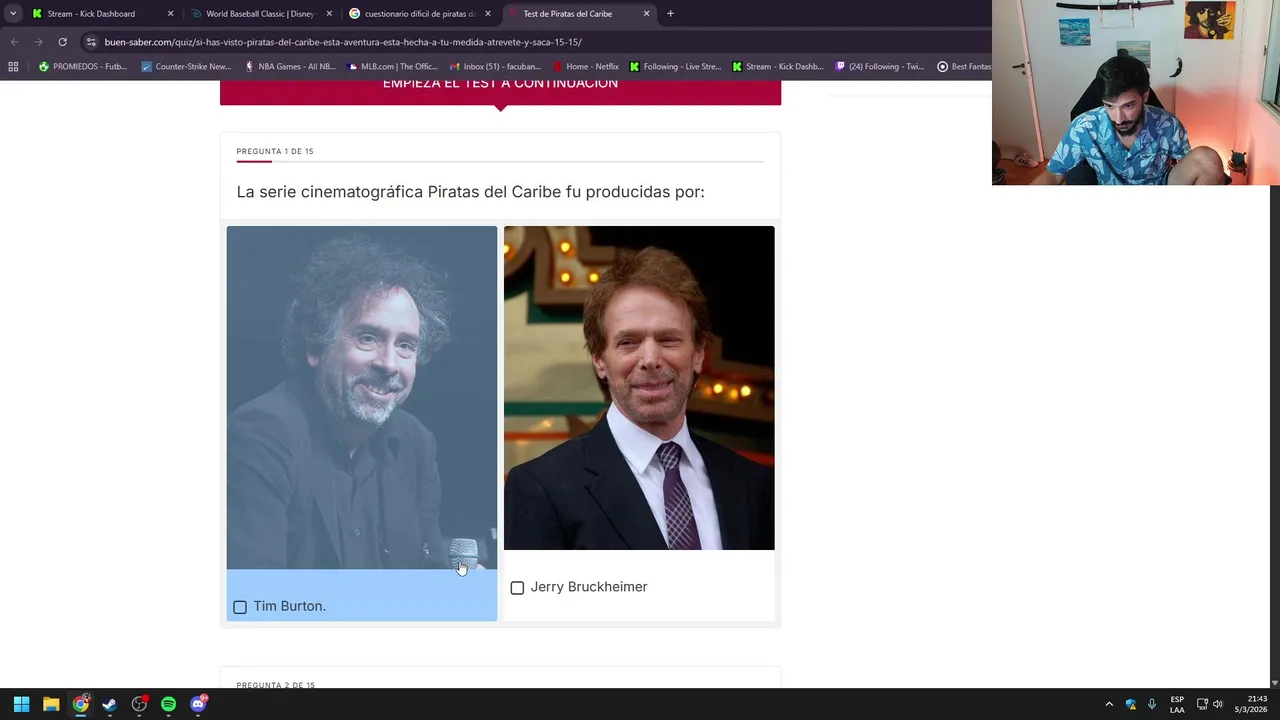This screenshot has width=1280, height=720.
Task: Tick the Jerry Bruckheimer checkbox
Action: (517, 588)
